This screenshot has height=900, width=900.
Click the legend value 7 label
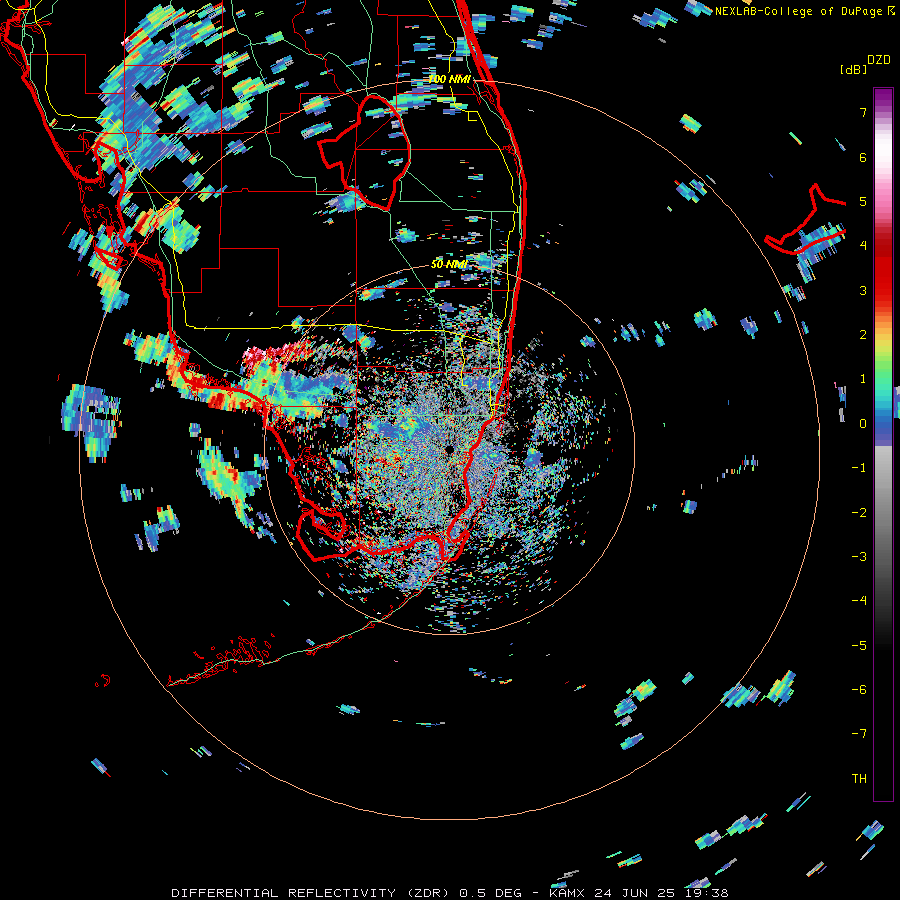tap(863, 112)
